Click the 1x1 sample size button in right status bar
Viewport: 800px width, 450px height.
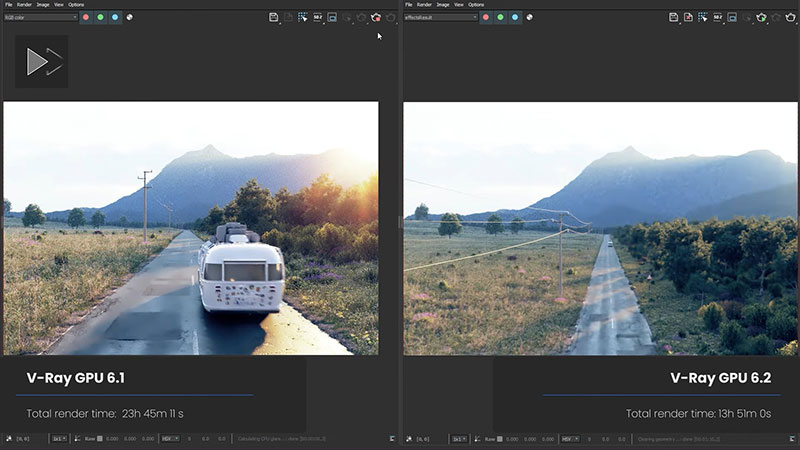pyautogui.click(x=457, y=438)
